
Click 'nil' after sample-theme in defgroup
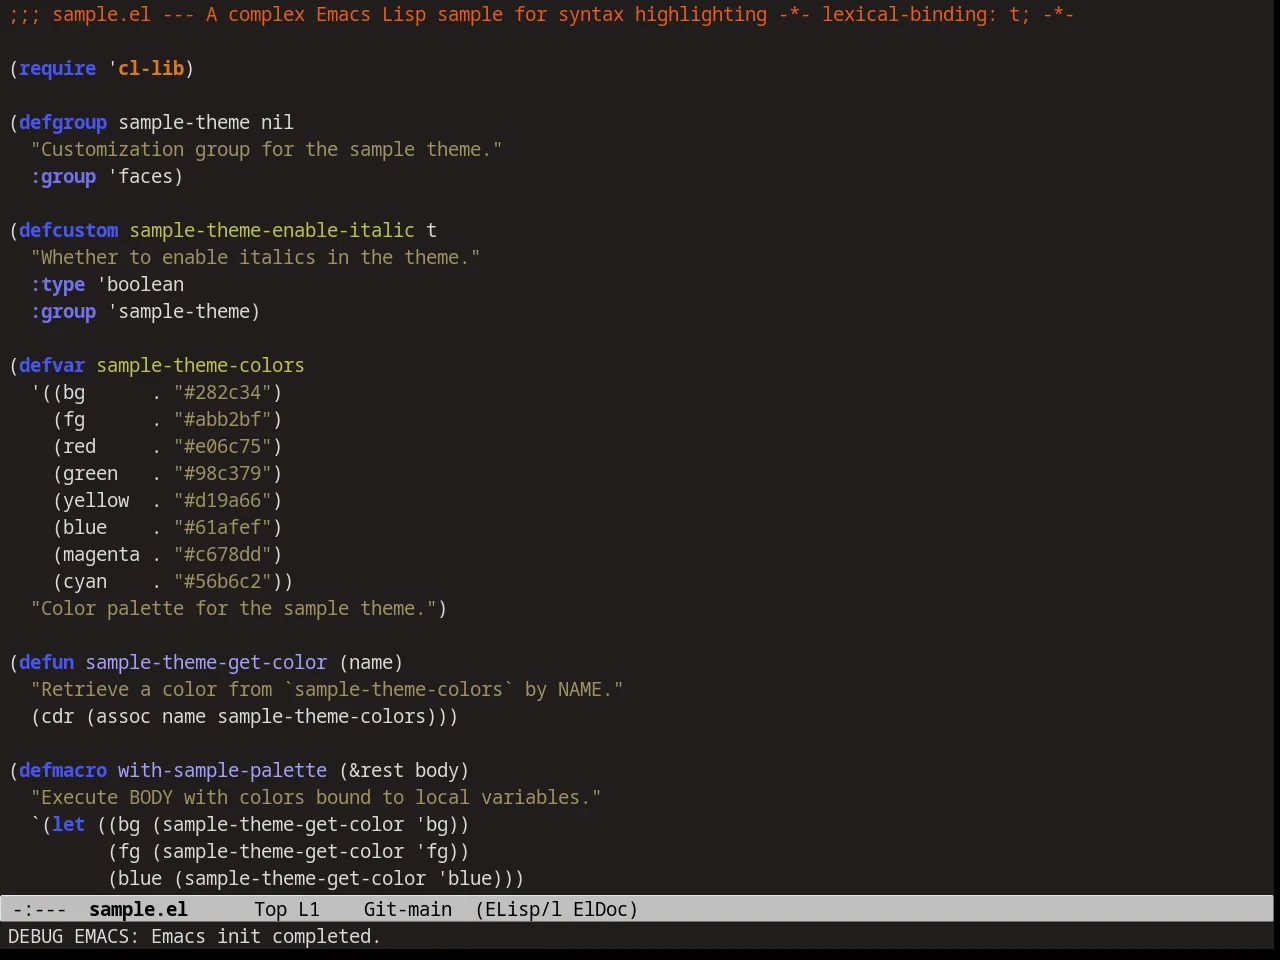pos(277,122)
